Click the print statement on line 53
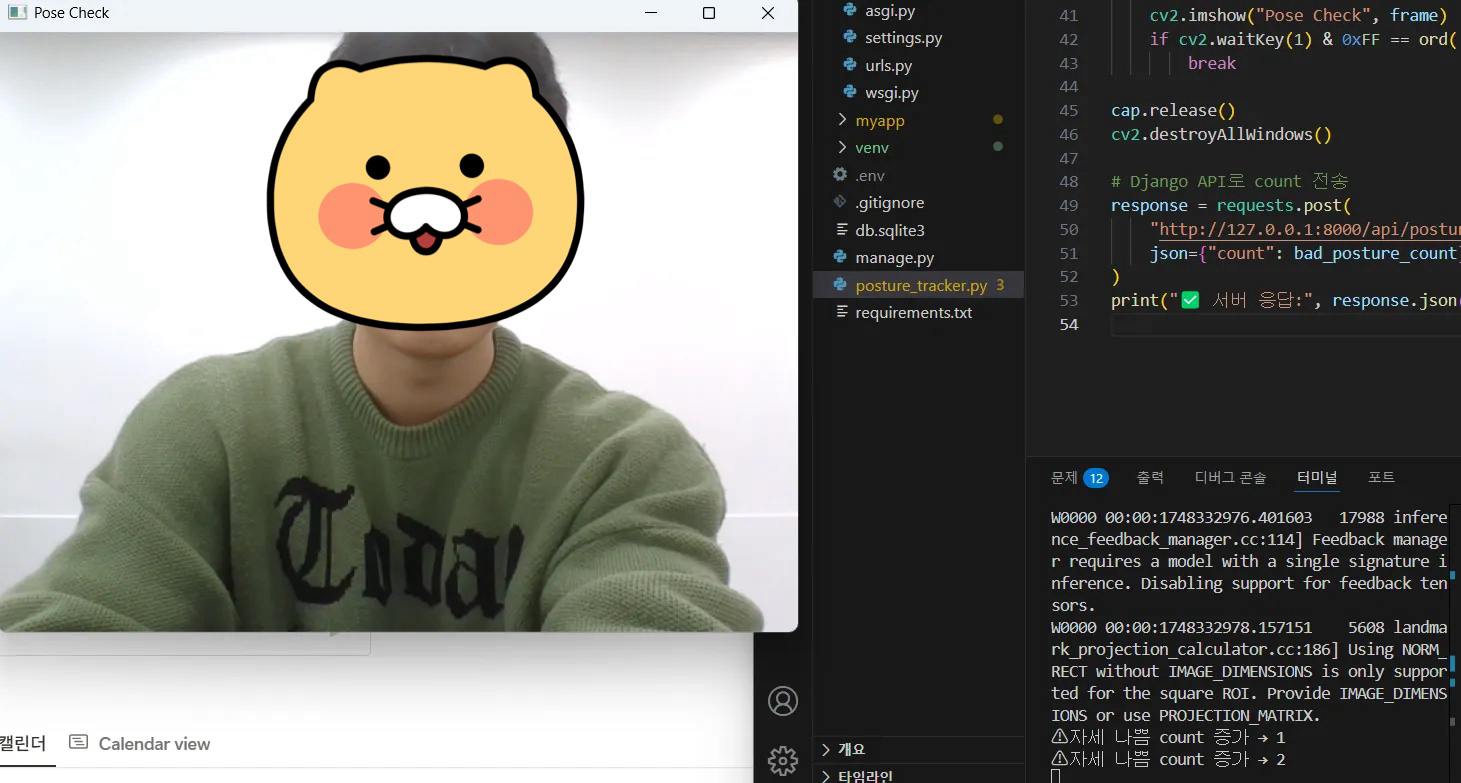The width and height of the screenshot is (1461, 783). coord(1285,300)
